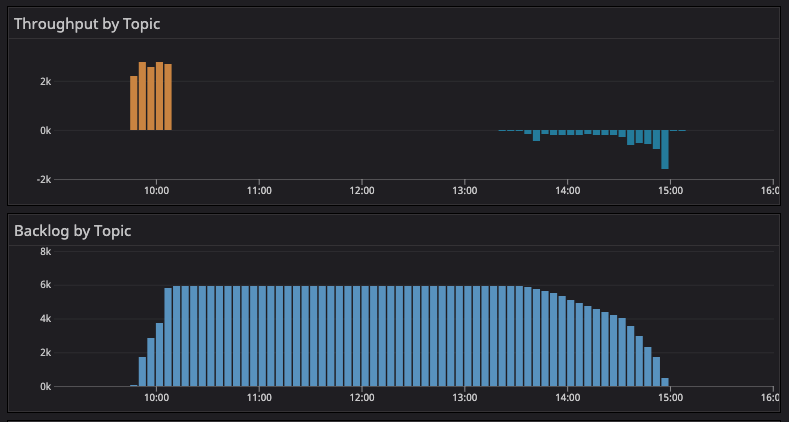Image resolution: width=789 pixels, height=422 pixels.
Task: Click the 2k label on Backlog axis
Action: (45, 353)
